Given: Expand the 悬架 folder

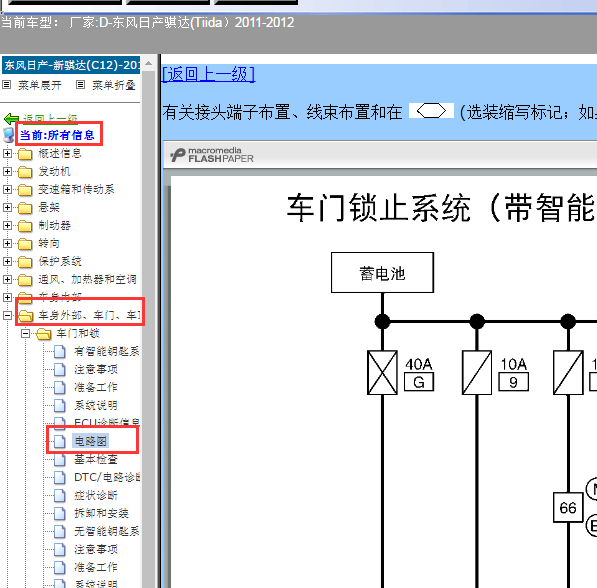Looking at the screenshot, I should 7,207.
